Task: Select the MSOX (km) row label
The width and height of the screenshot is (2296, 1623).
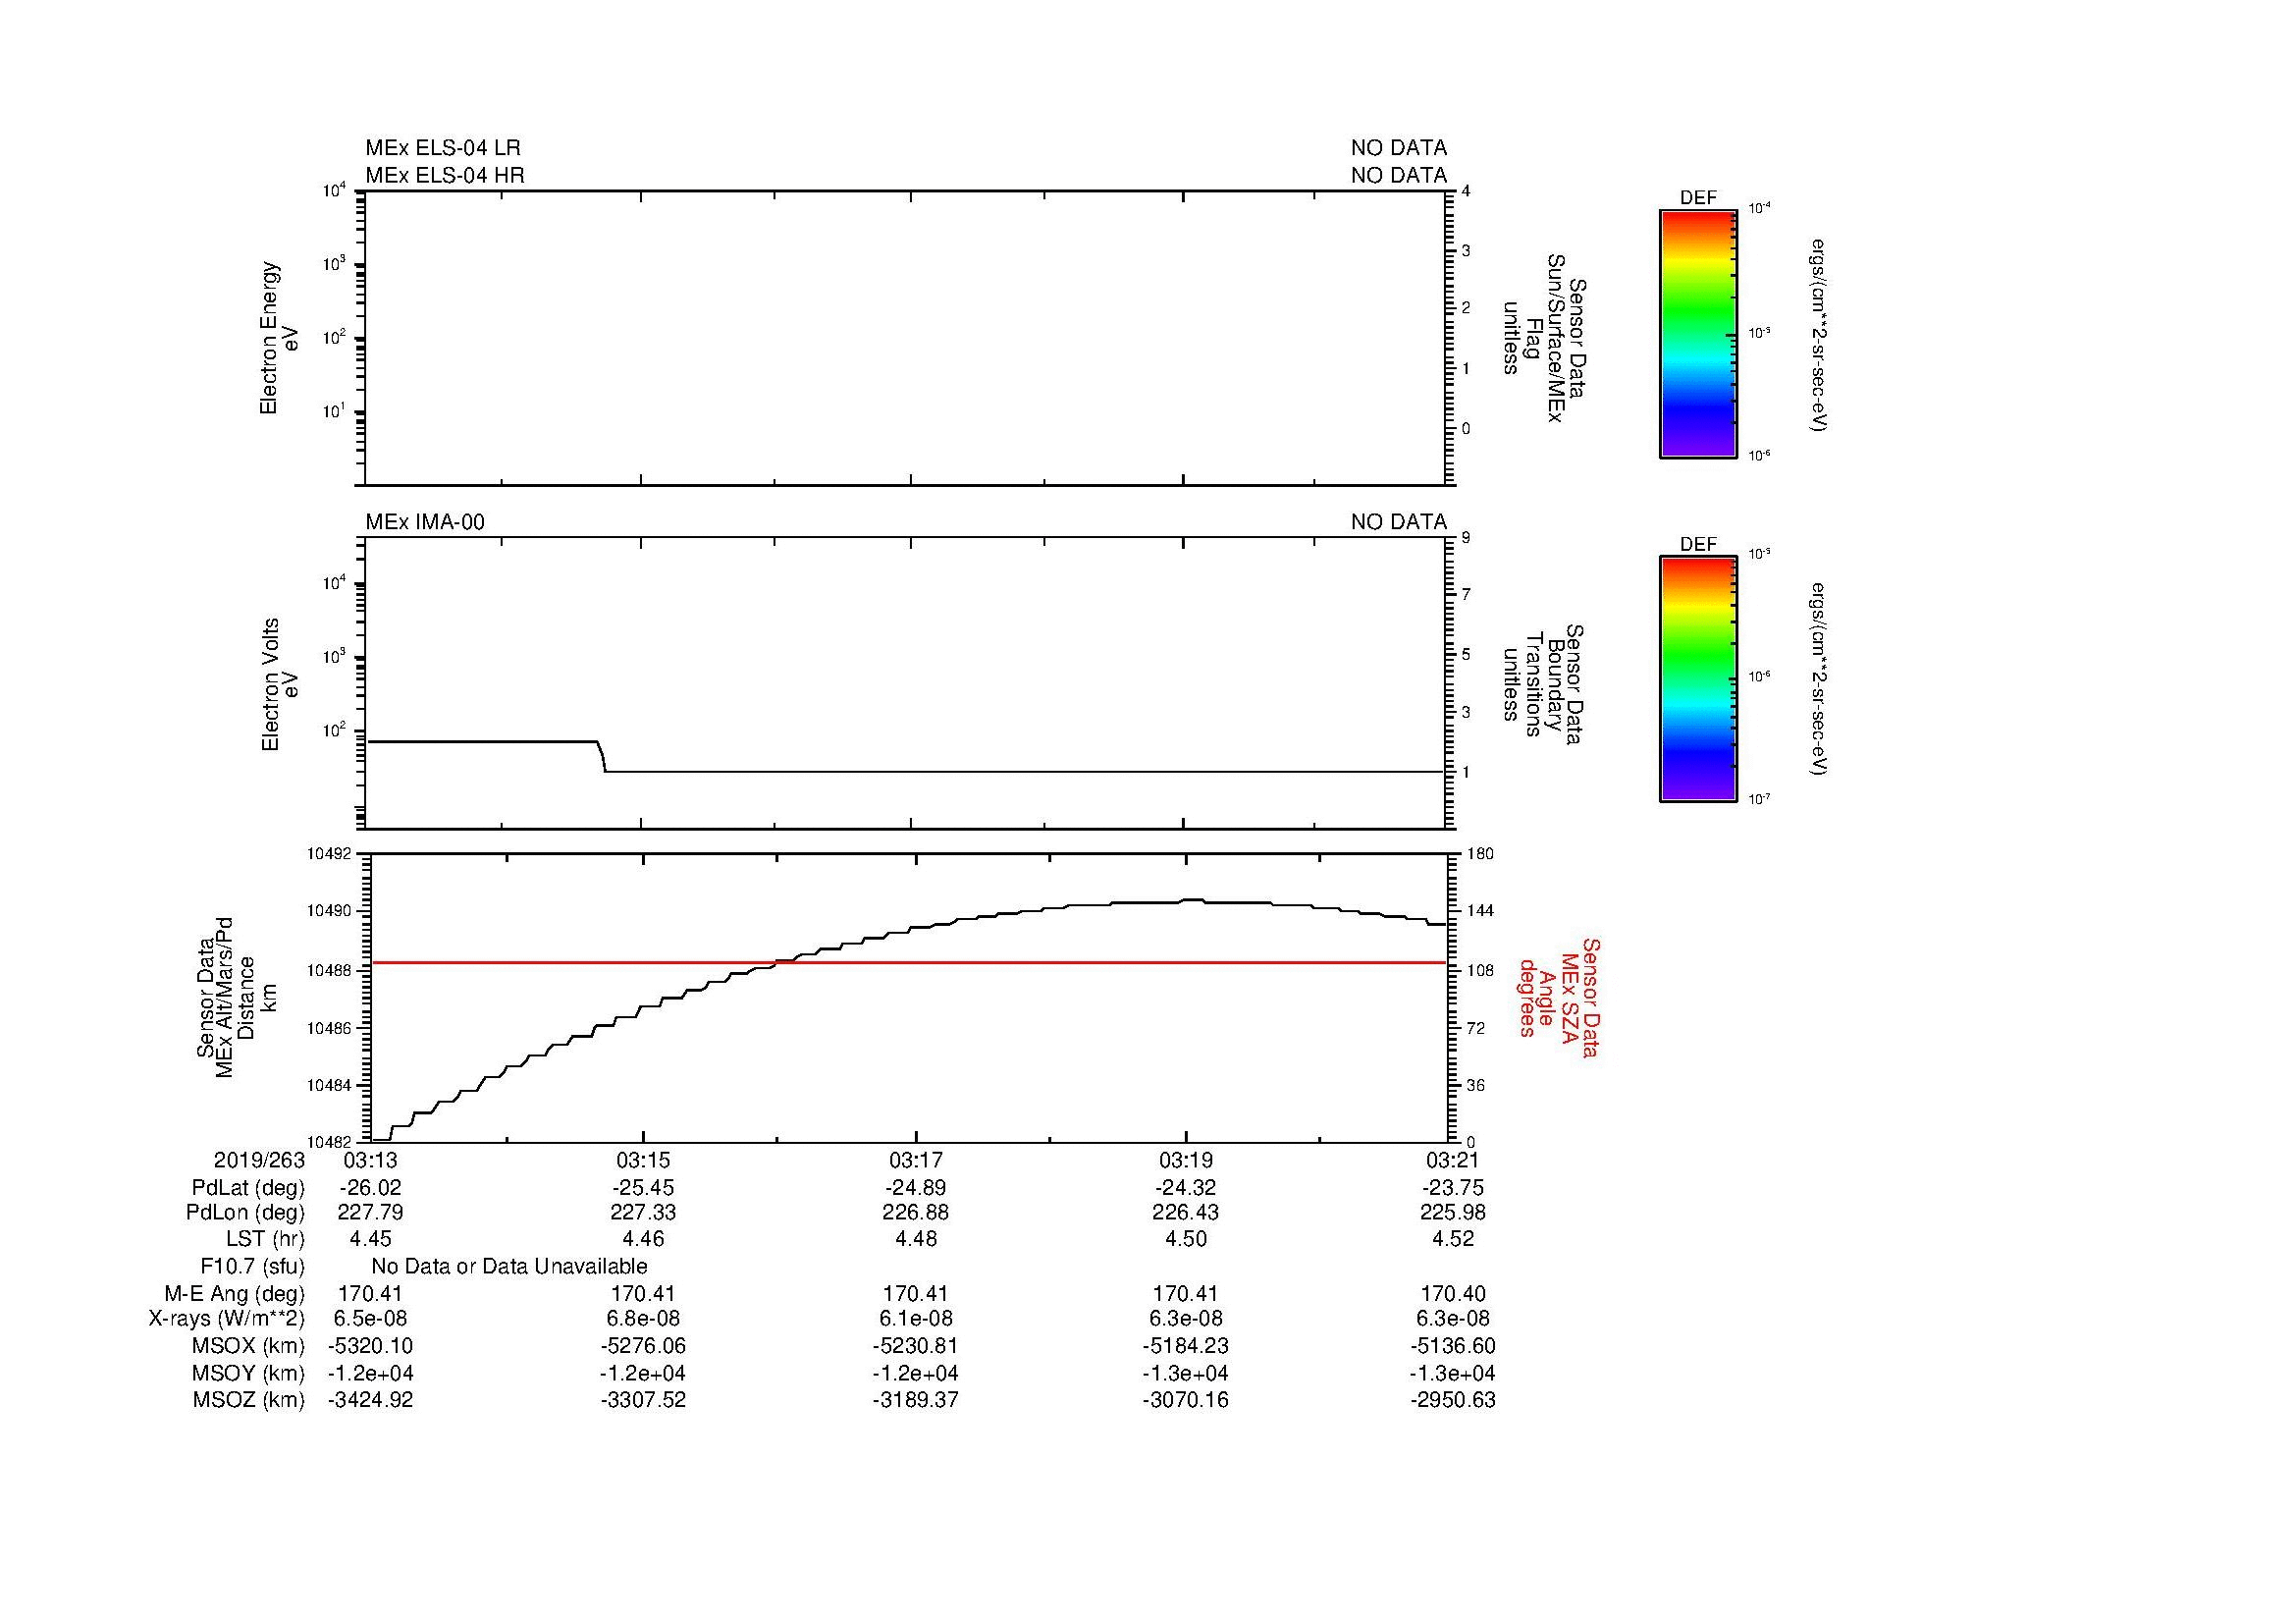Action: pos(248,1346)
